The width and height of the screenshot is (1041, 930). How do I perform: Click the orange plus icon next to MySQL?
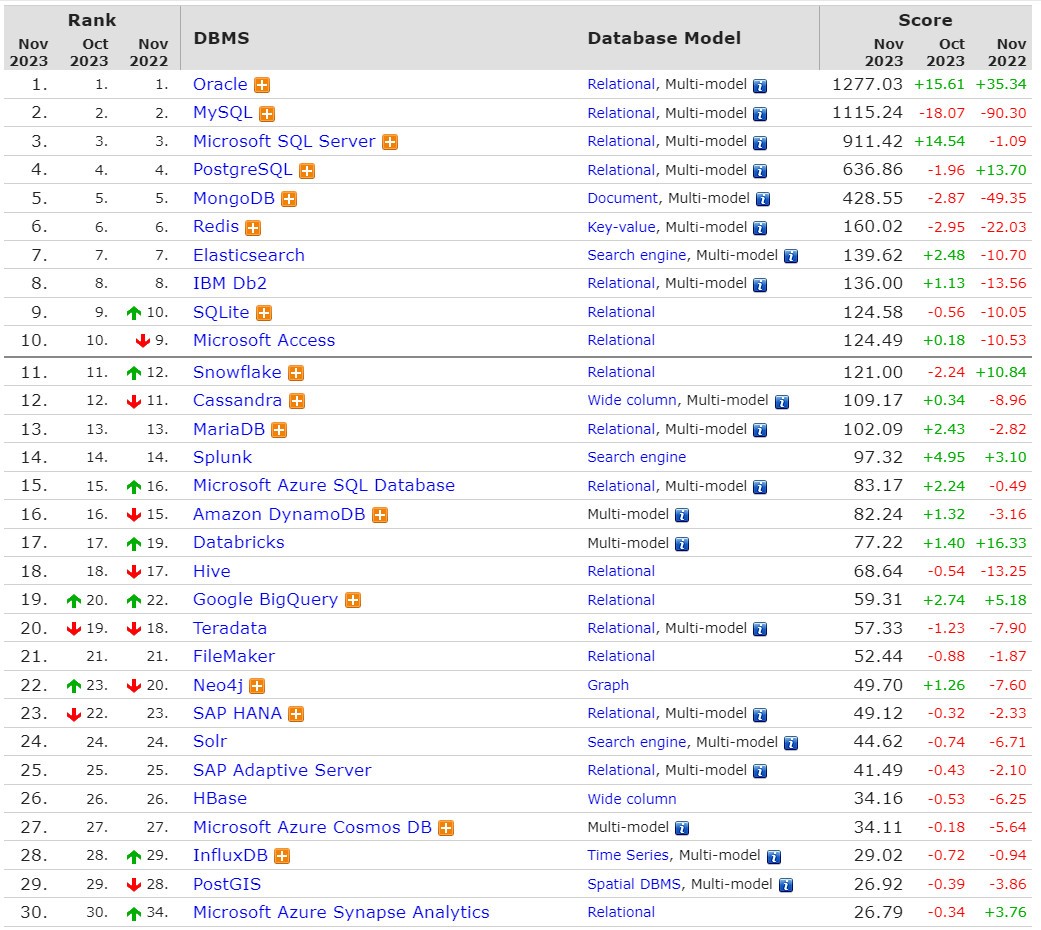pyautogui.click(x=267, y=114)
